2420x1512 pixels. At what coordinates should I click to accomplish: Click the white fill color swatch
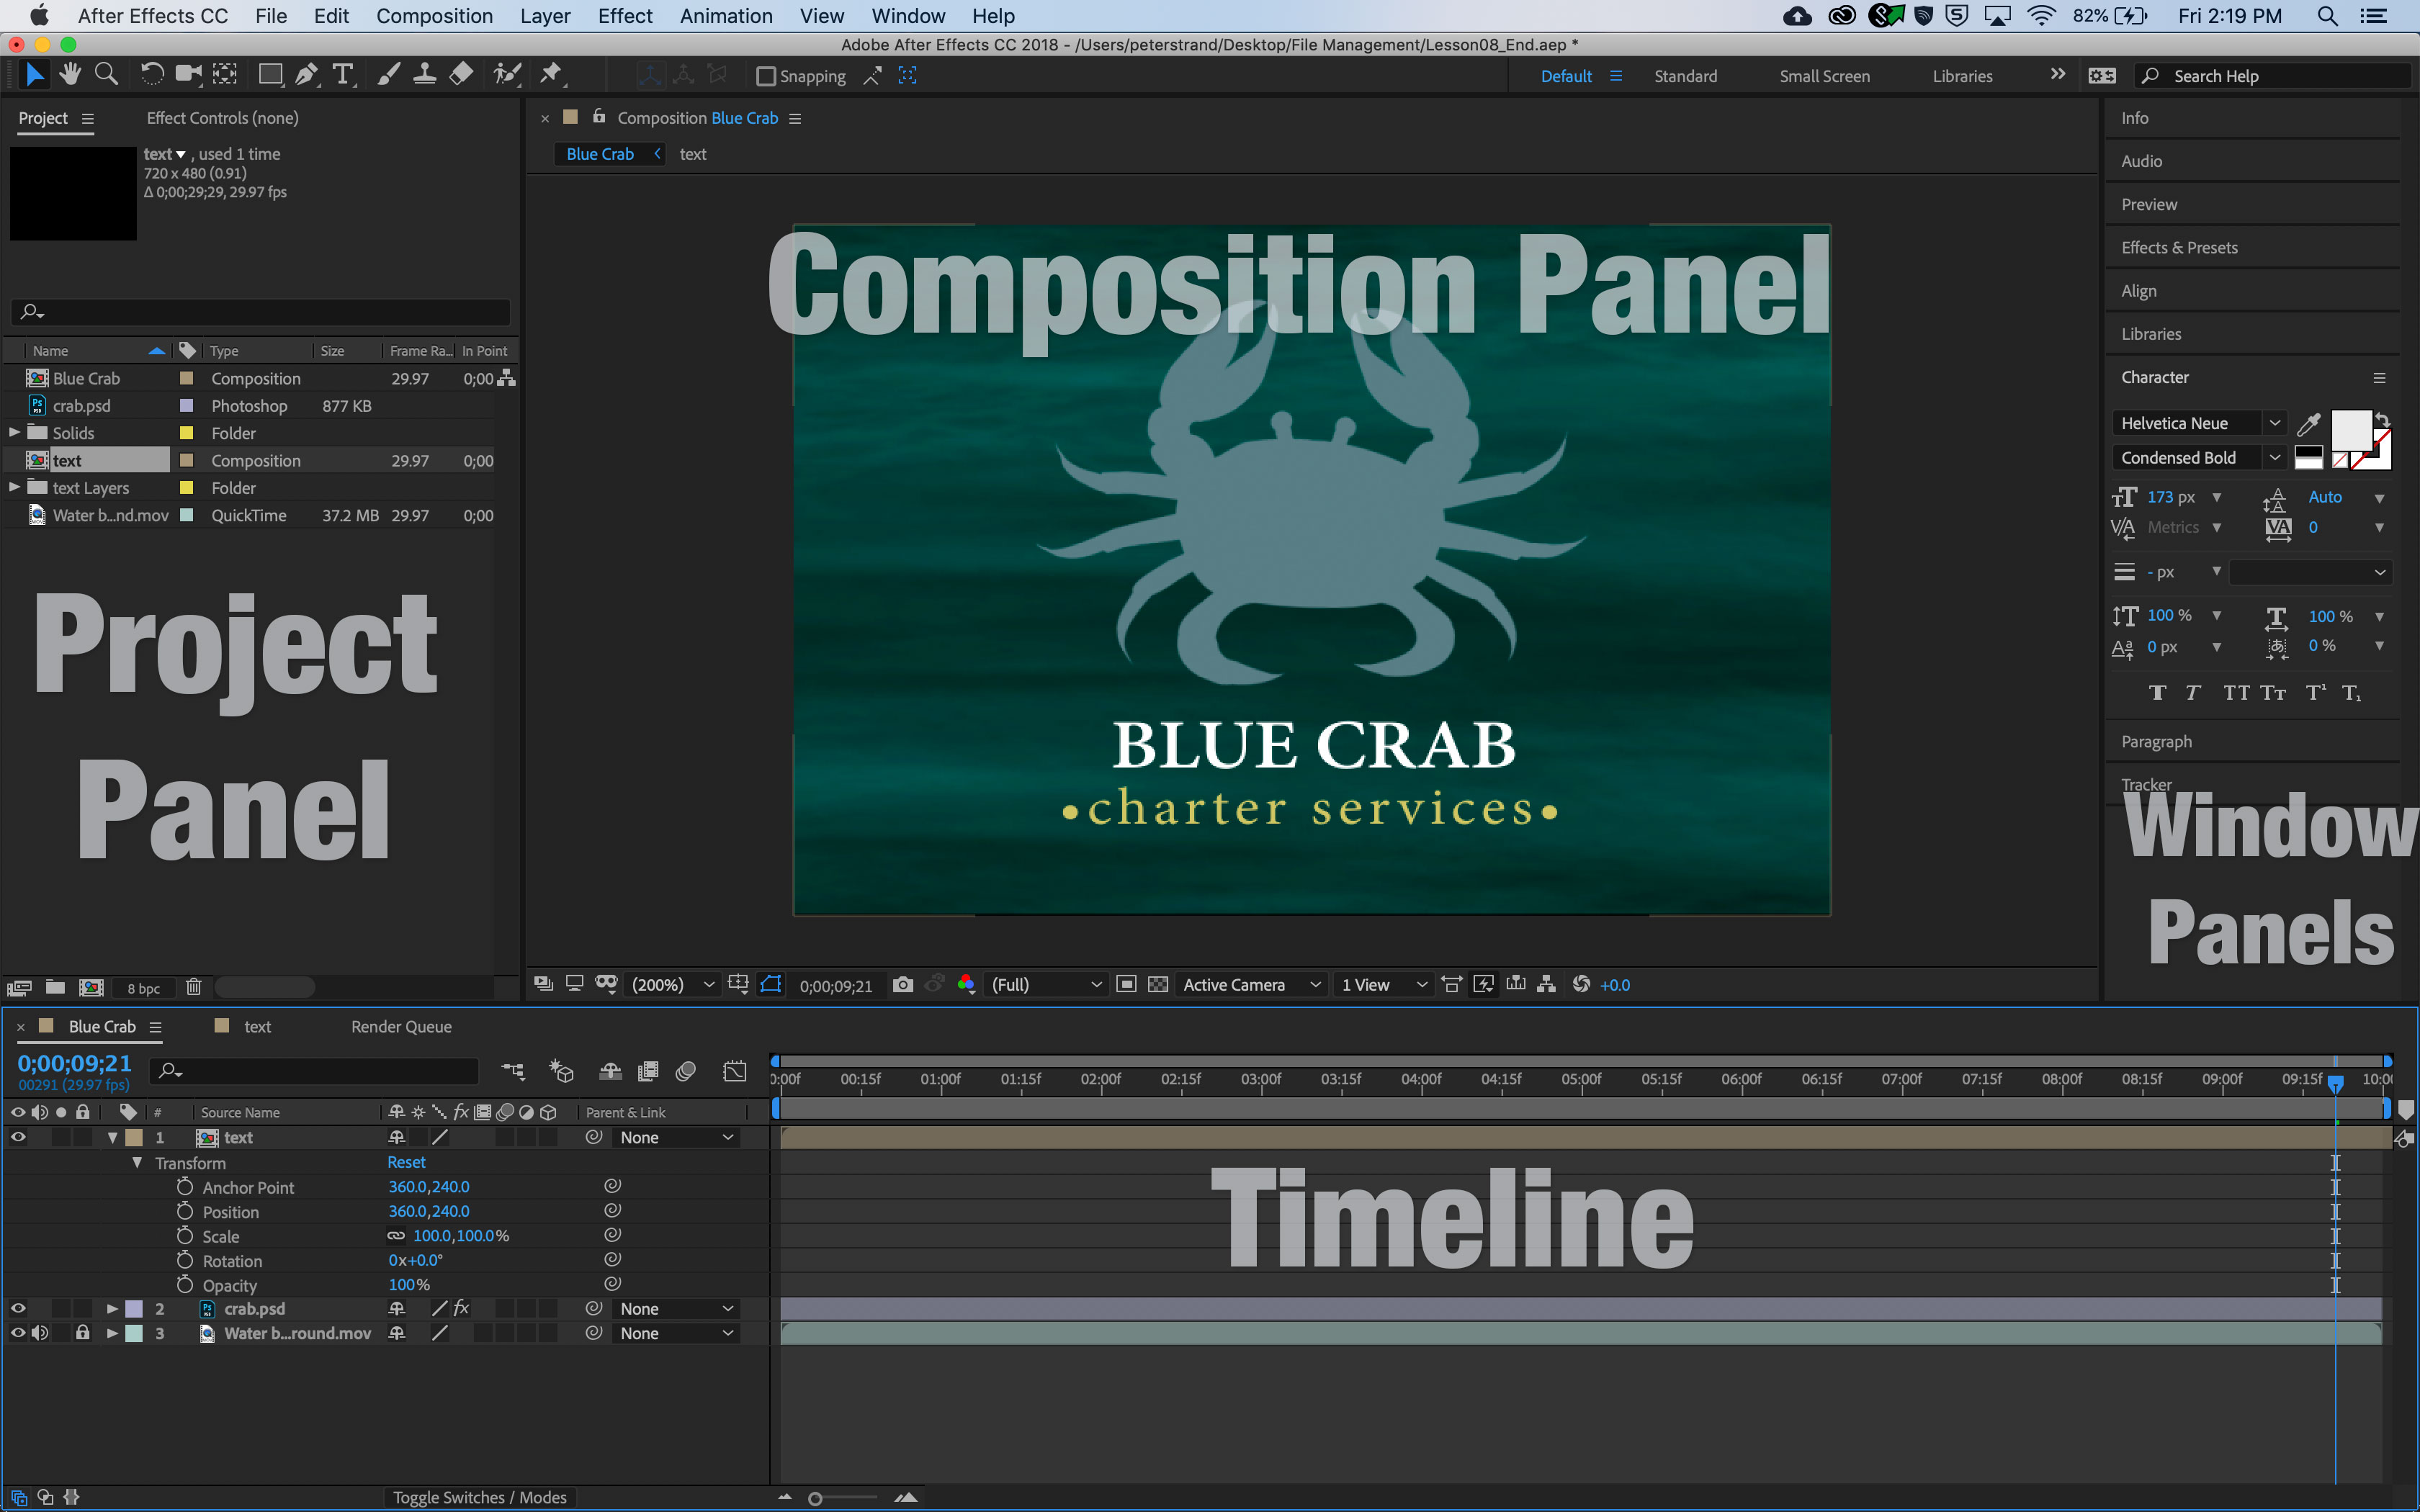[2350, 431]
